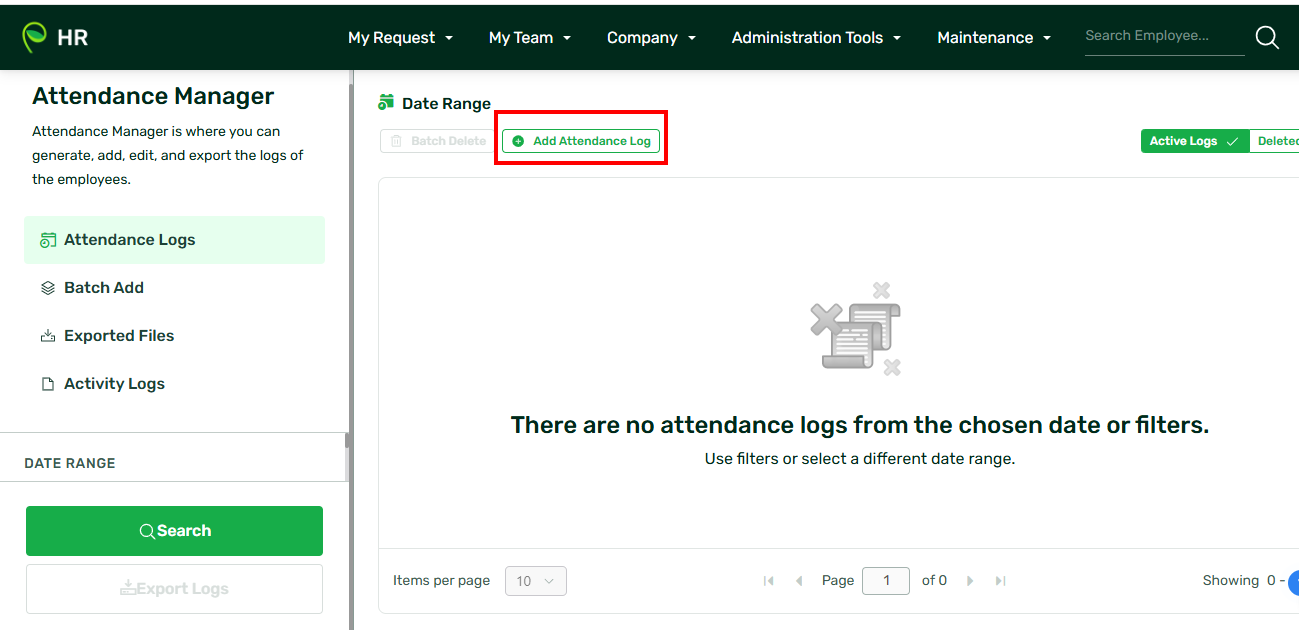1299x630 pixels.
Task: Select Attendance Logs in the sidebar
Action: click(x=174, y=240)
